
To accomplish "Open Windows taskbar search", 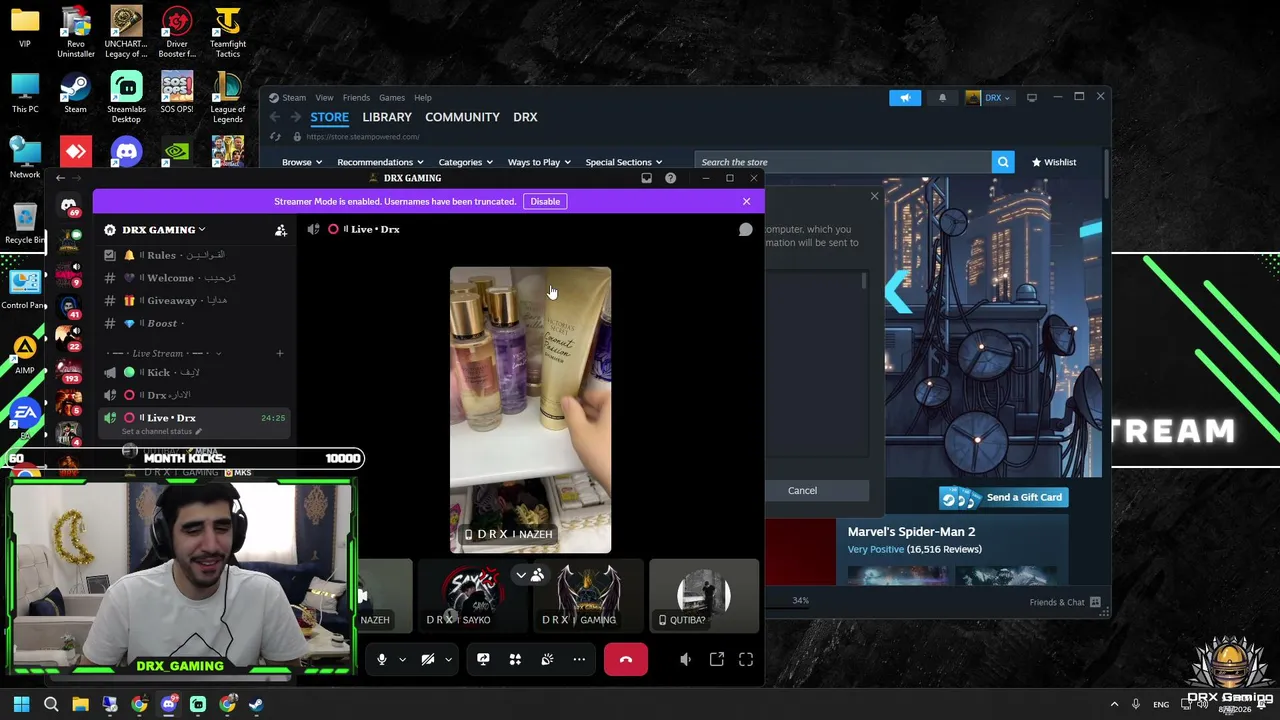I will [51, 705].
